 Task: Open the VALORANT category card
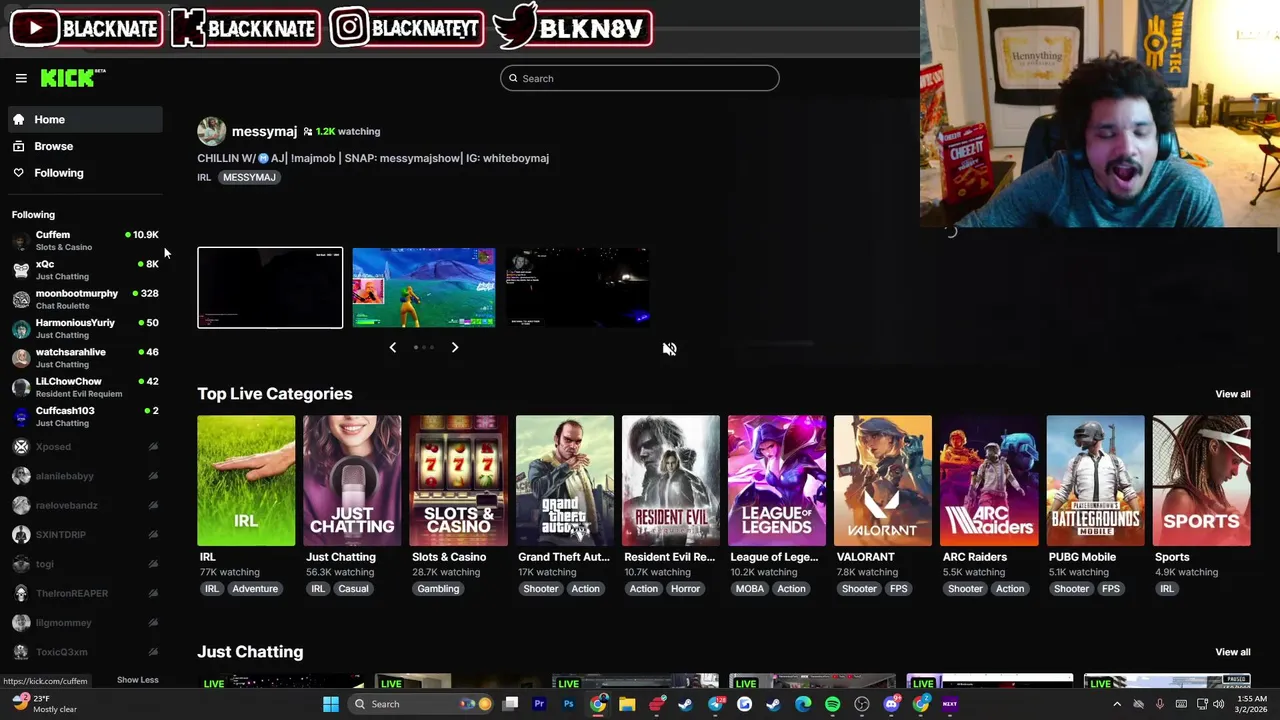[883, 481]
